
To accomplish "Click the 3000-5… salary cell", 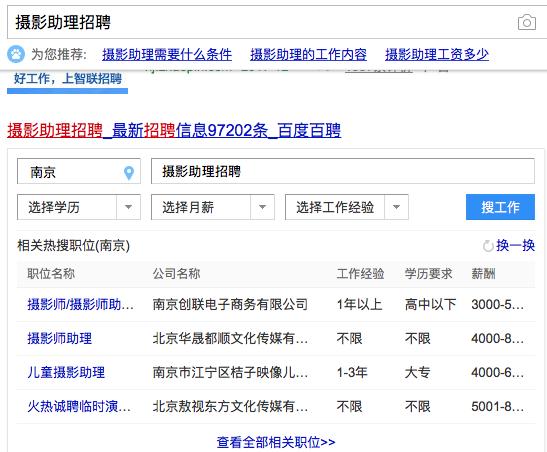I will tap(497, 305).
